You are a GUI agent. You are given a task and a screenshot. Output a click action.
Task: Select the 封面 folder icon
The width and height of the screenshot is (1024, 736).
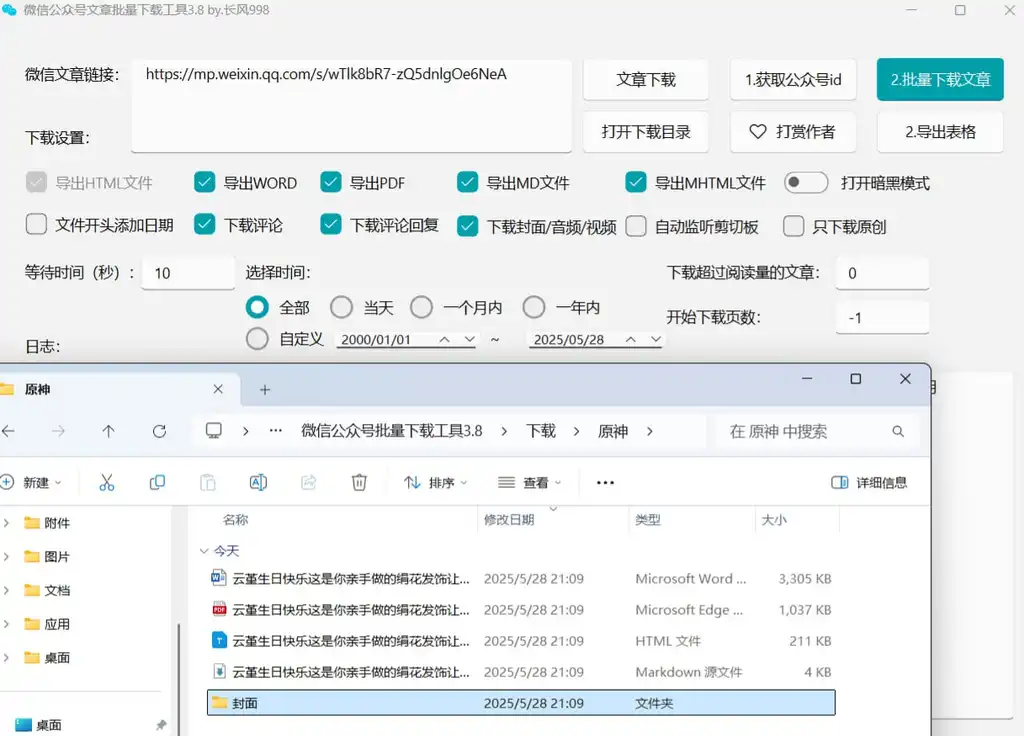(x=219, y=703)
